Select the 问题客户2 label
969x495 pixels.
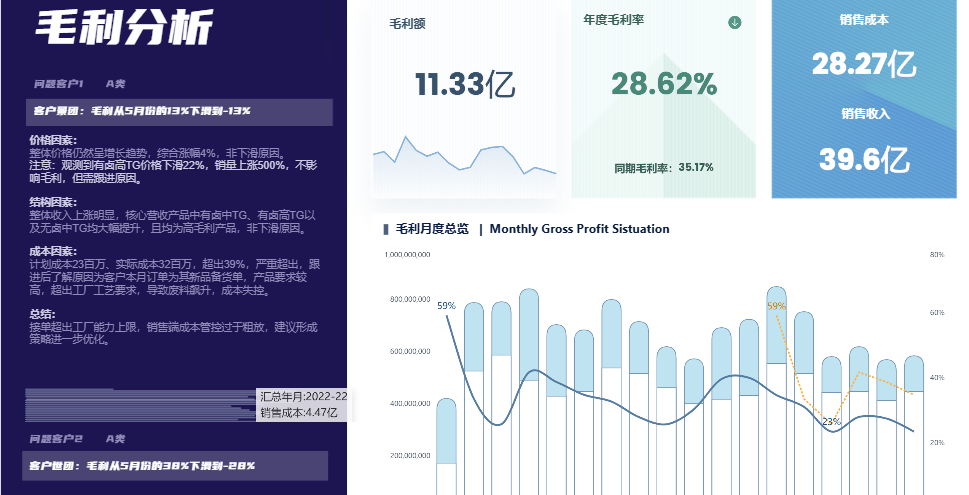tap(56, 439)
